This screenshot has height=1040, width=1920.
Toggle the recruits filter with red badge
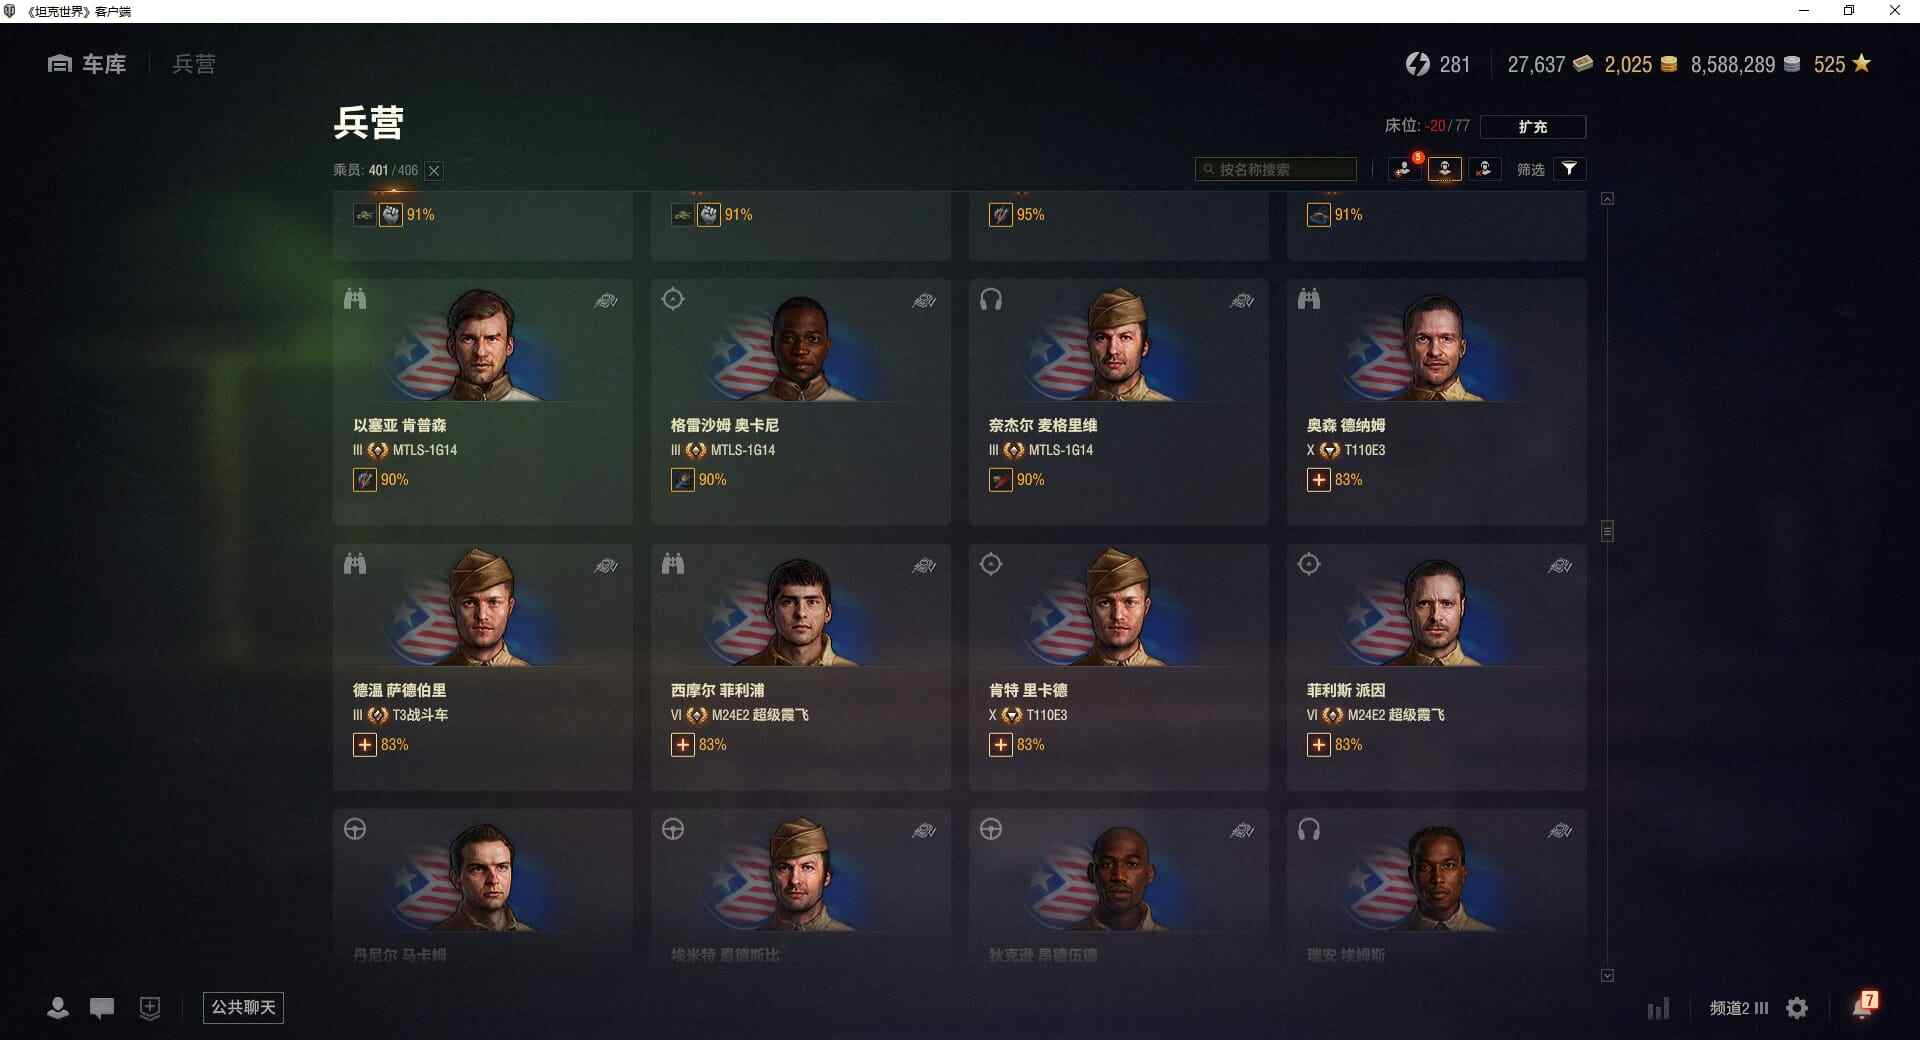[x=1404, y=169]
